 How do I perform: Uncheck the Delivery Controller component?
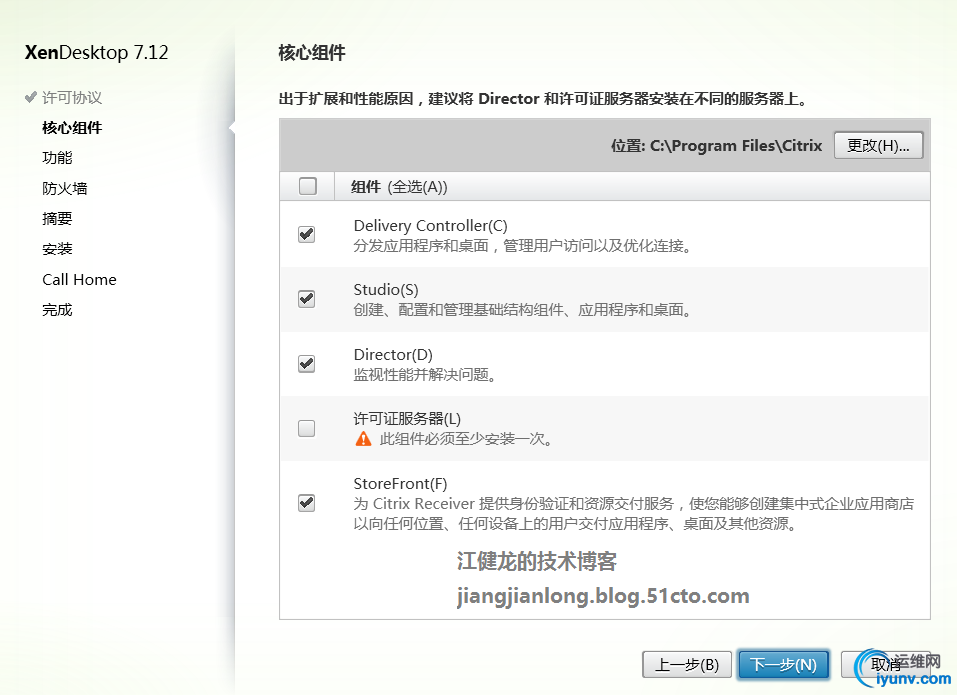306,234
